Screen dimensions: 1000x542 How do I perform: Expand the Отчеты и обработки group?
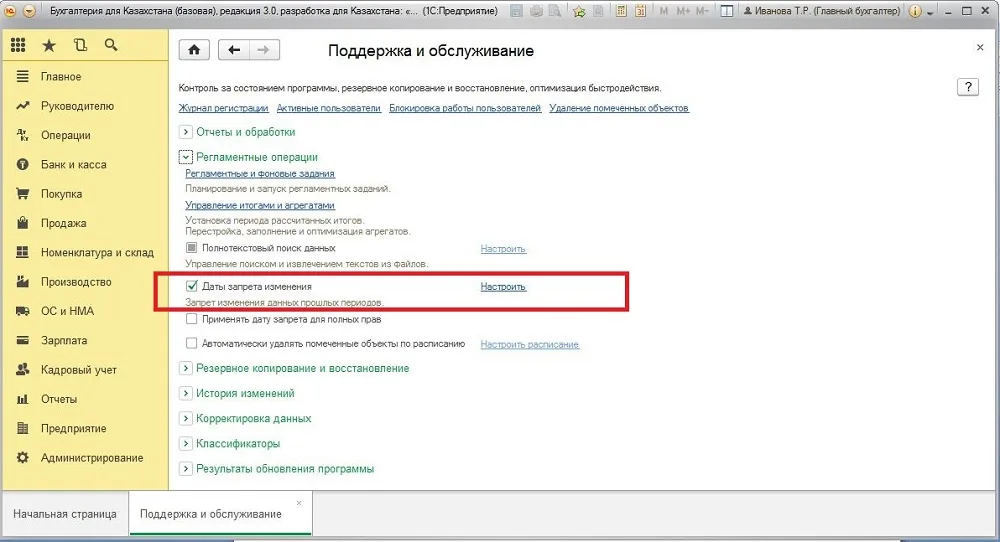[x=185, y=132]
